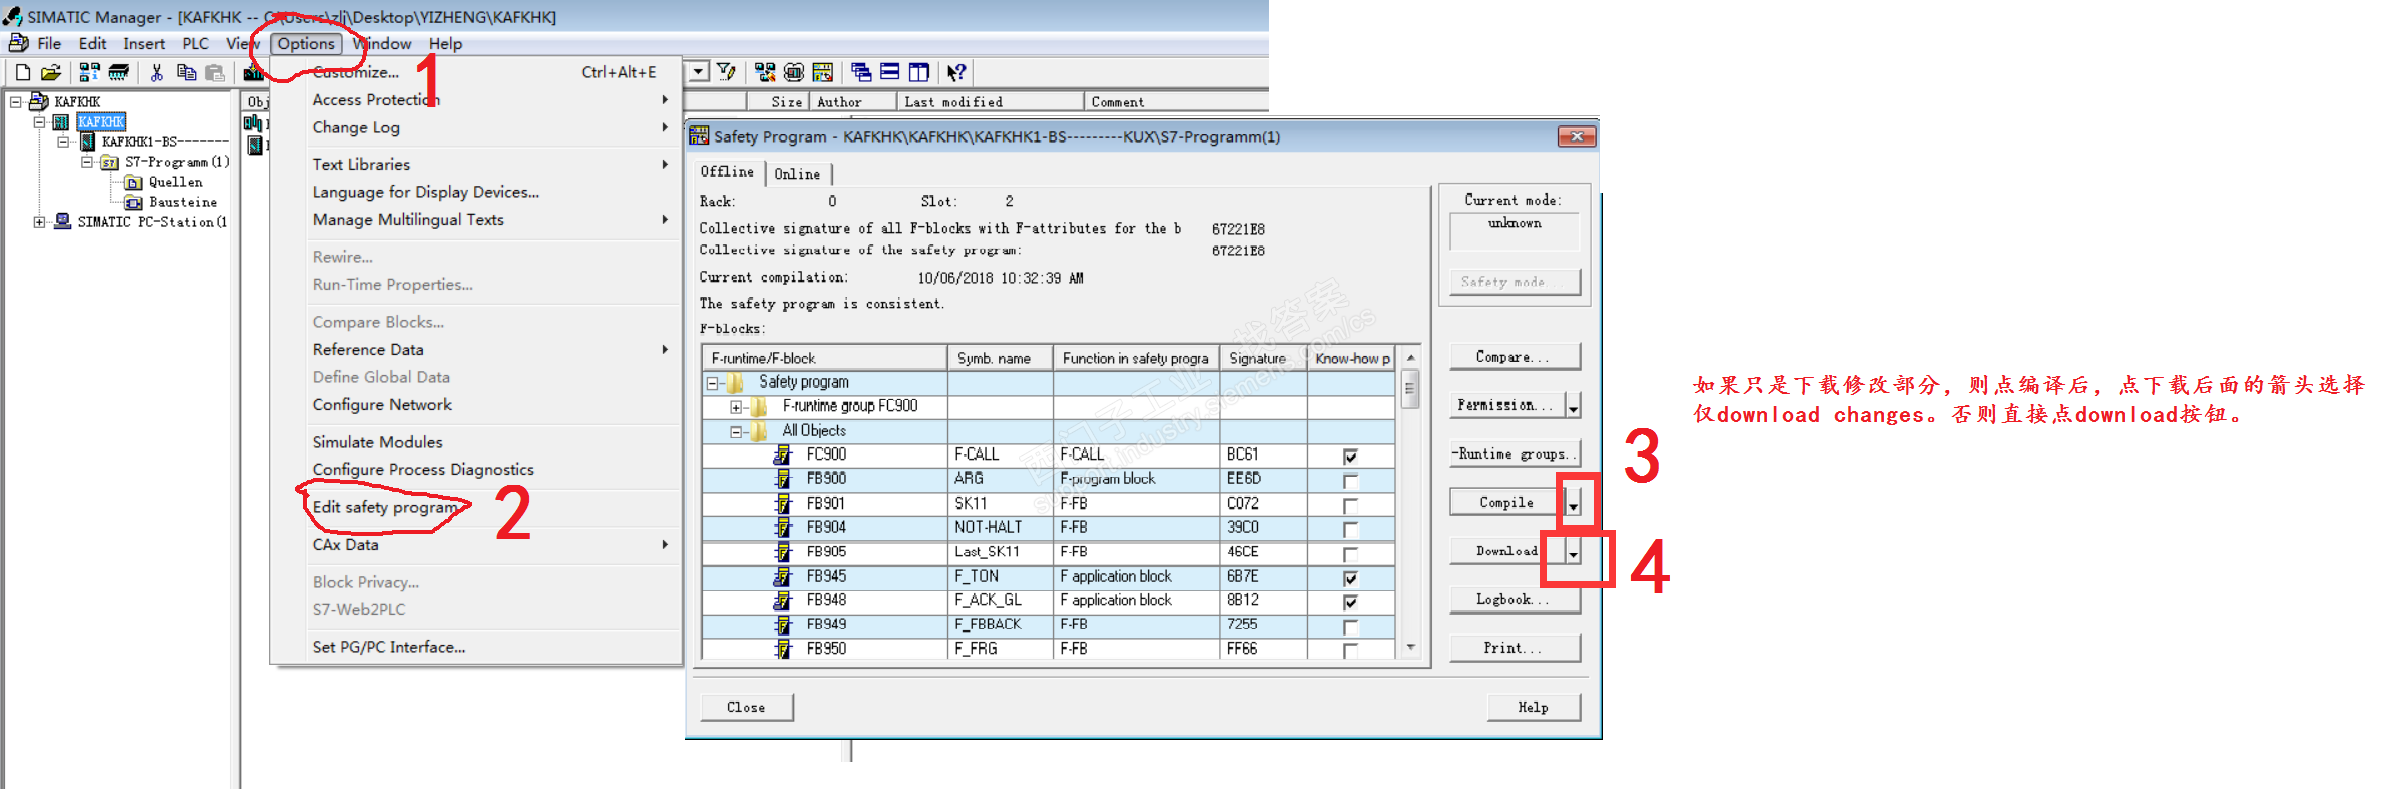
Task: Click the Open Project folder icon
Action: 51,72
